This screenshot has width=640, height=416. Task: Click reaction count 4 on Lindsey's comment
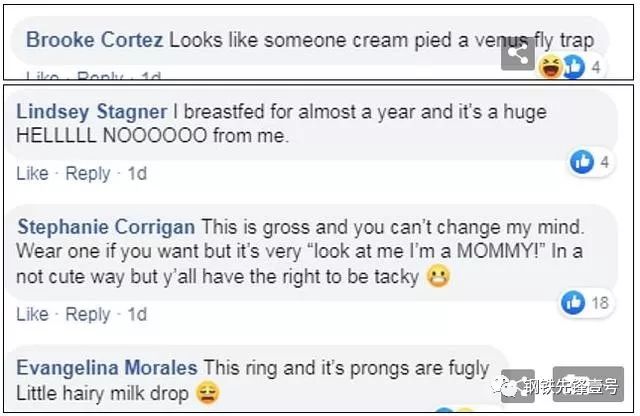[x=604, y=162]
